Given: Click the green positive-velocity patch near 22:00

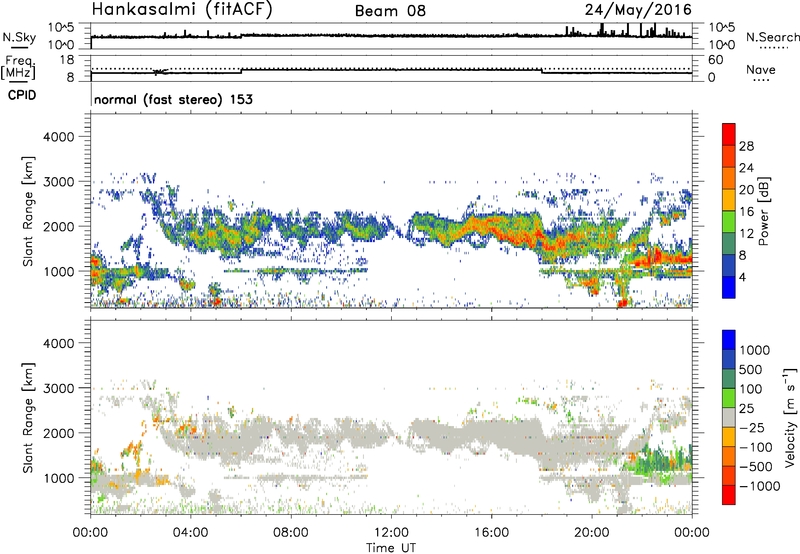Looking at the screenshot, I should (657, 458).
